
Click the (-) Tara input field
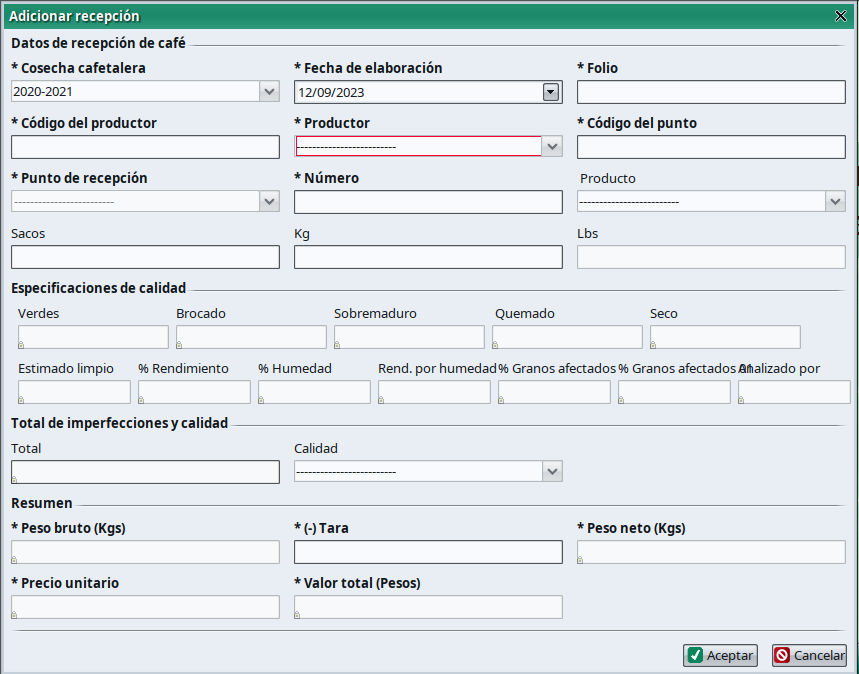coord(428,552)
